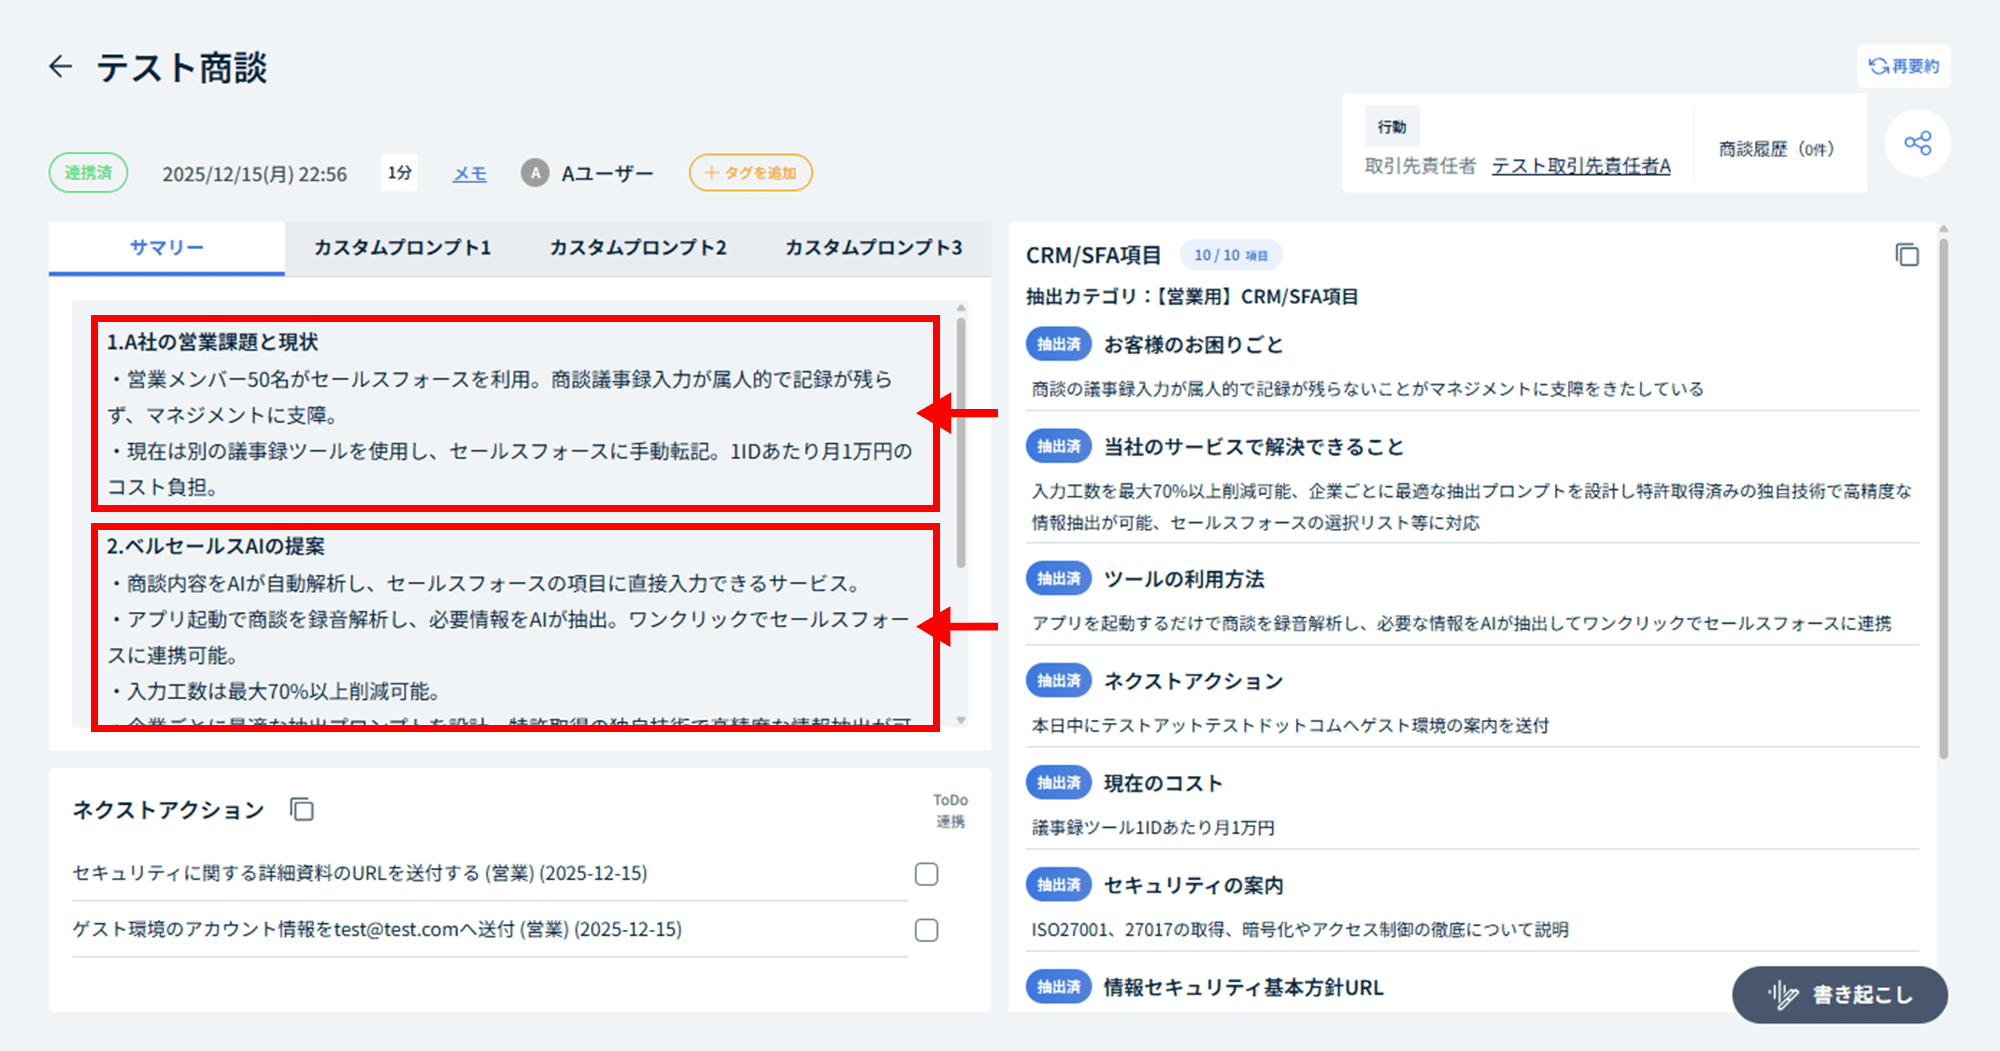Screen dimensions: 2000x1051
Task: Copy ネクストアクション list with copy icon
Action: [302, 809]
